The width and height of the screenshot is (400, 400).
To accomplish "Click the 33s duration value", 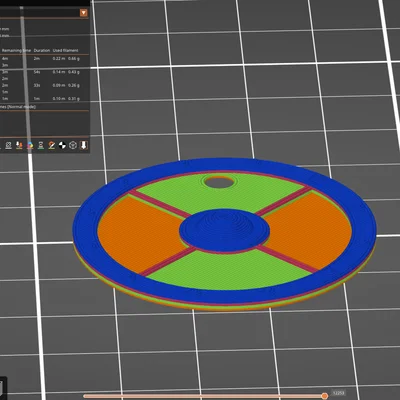I will click(x=37, y=85).
